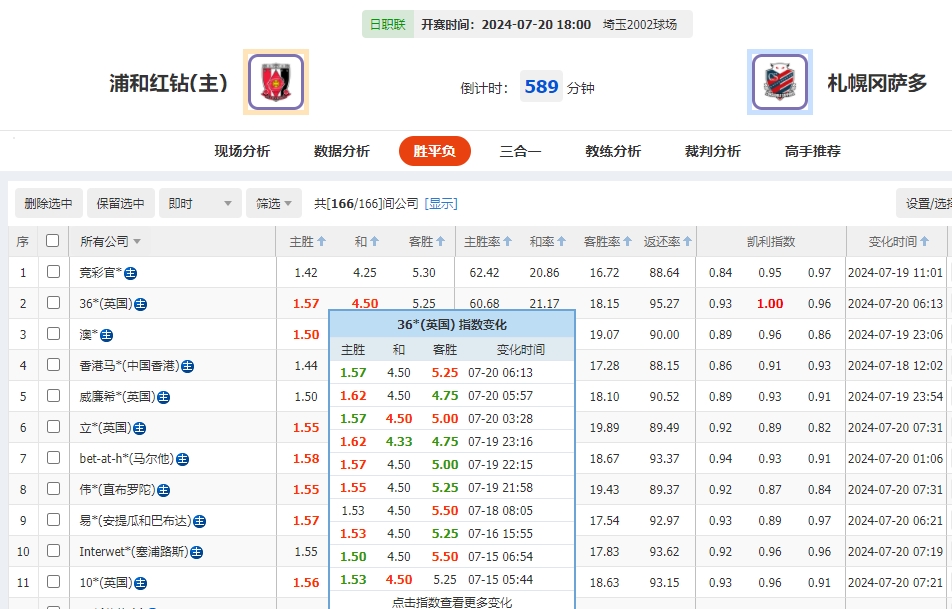Image resolution: width=952 pixels, height=609 pixels.
Task: Open the 高手推荐 tab
Action: click(x=813, y=151)
